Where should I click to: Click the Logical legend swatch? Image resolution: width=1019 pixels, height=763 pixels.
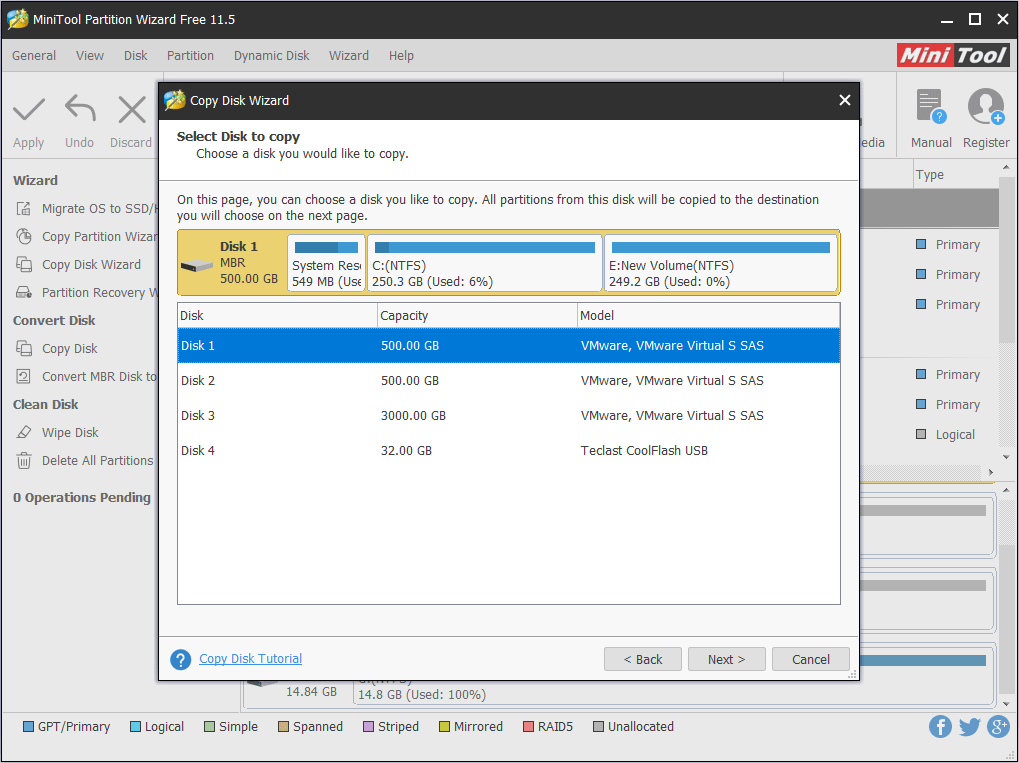click(135, 727)
